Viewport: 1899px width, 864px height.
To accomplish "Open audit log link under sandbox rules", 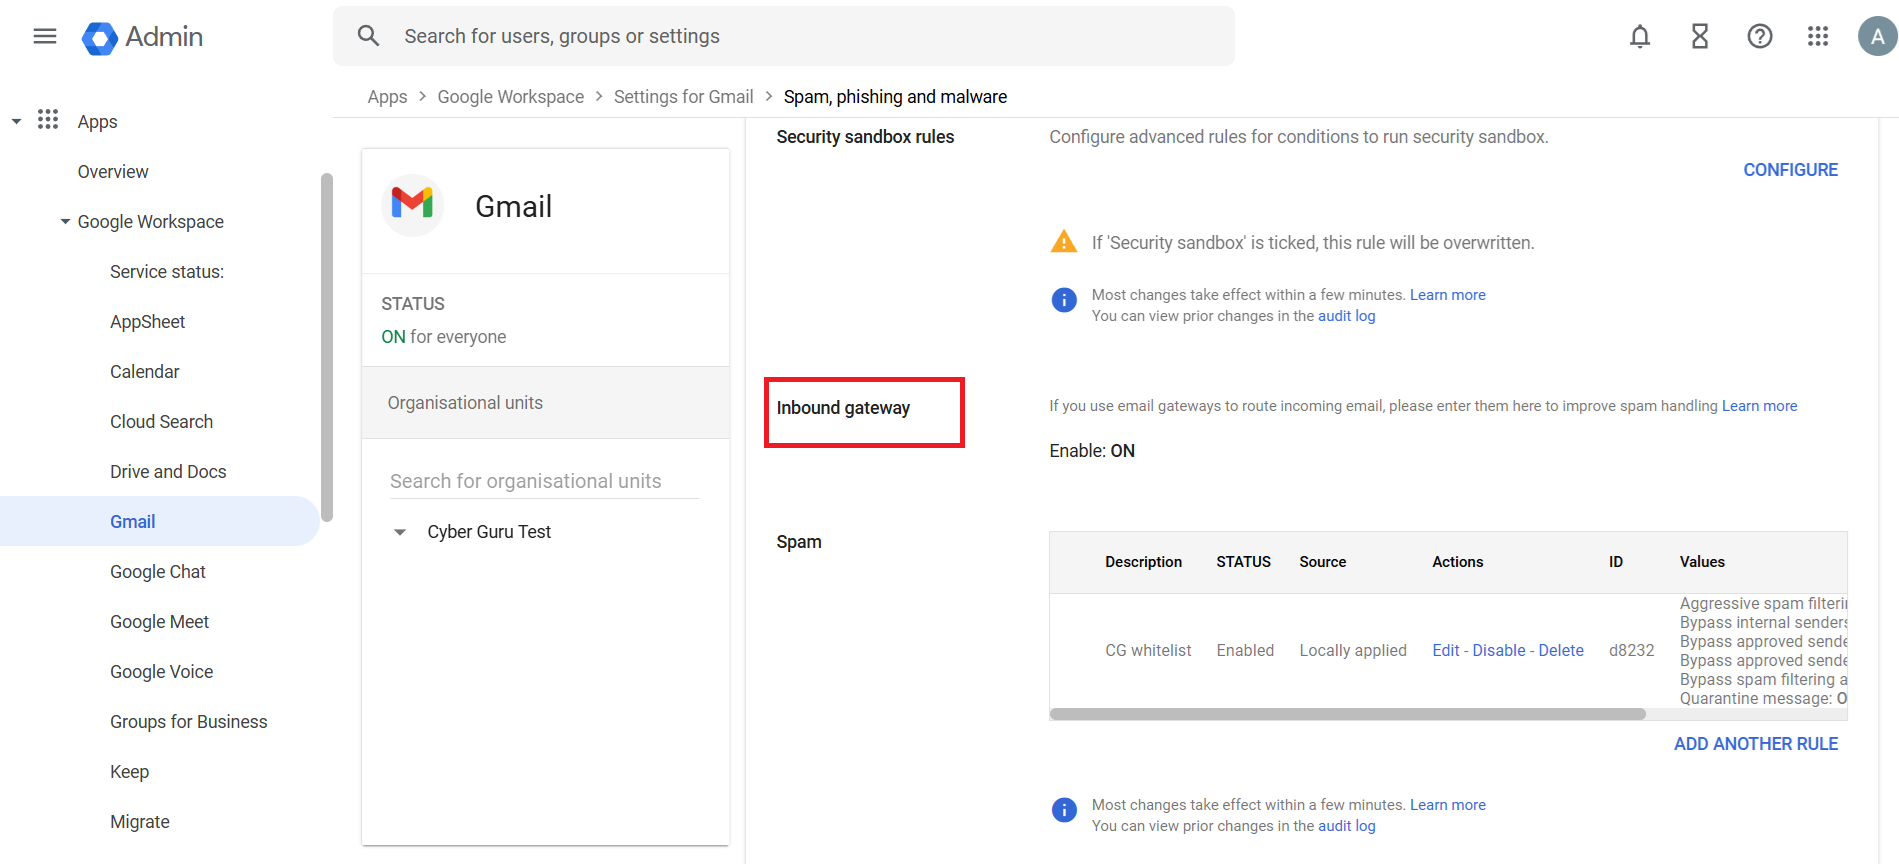I will tap(1346, 316).
